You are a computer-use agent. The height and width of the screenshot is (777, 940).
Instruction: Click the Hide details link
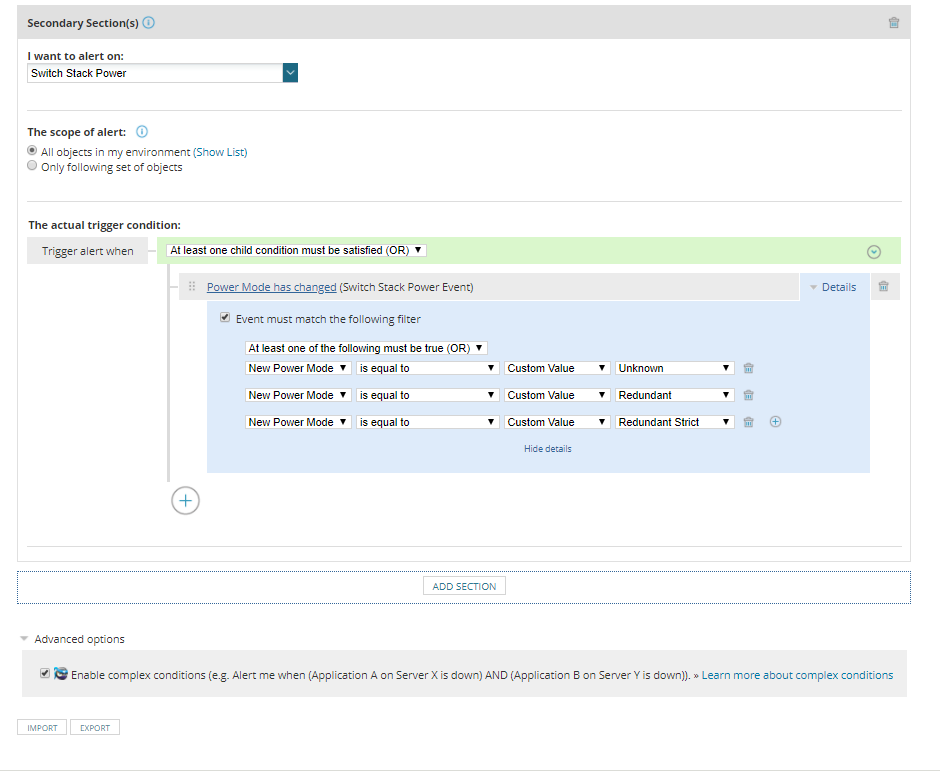coord(548,448)
